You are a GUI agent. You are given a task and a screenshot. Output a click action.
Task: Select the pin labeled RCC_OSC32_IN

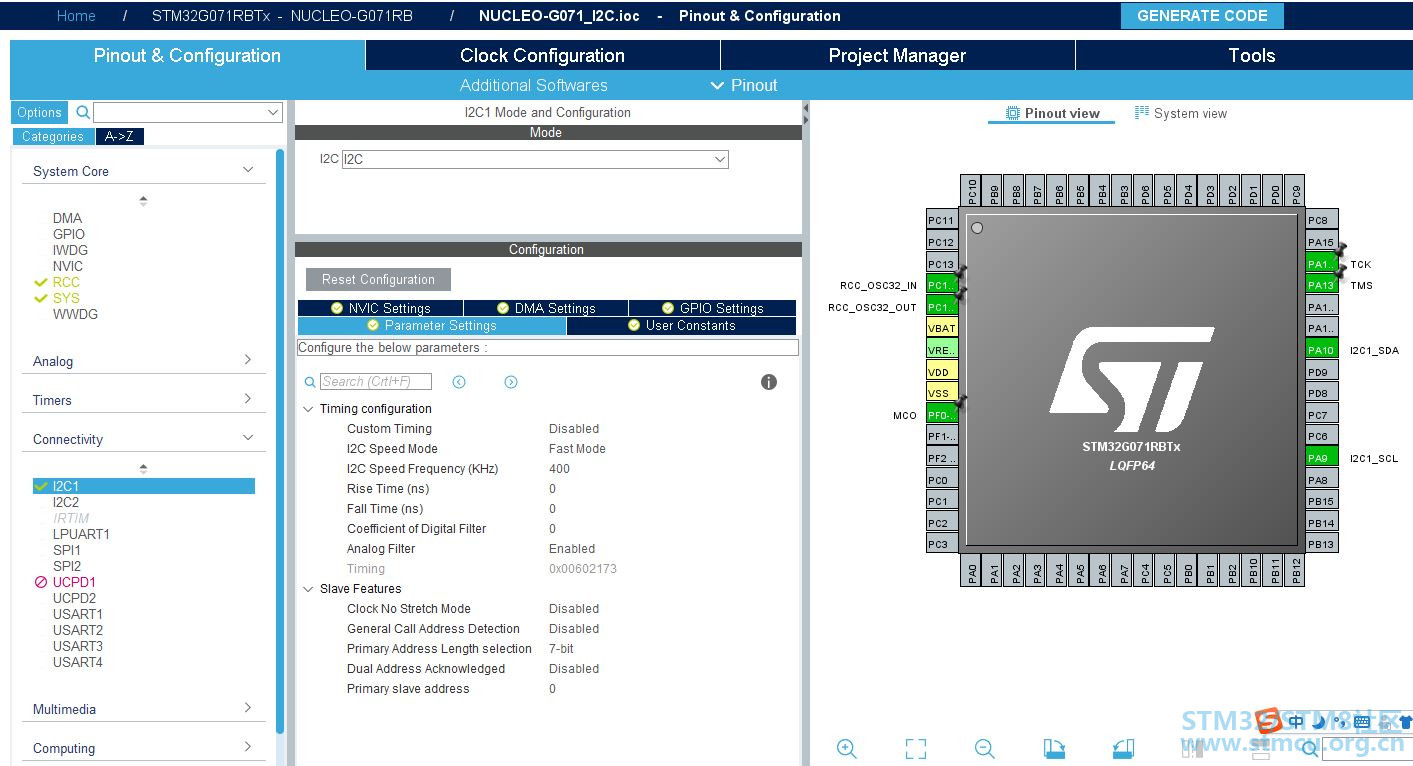(x=942, y=285)
